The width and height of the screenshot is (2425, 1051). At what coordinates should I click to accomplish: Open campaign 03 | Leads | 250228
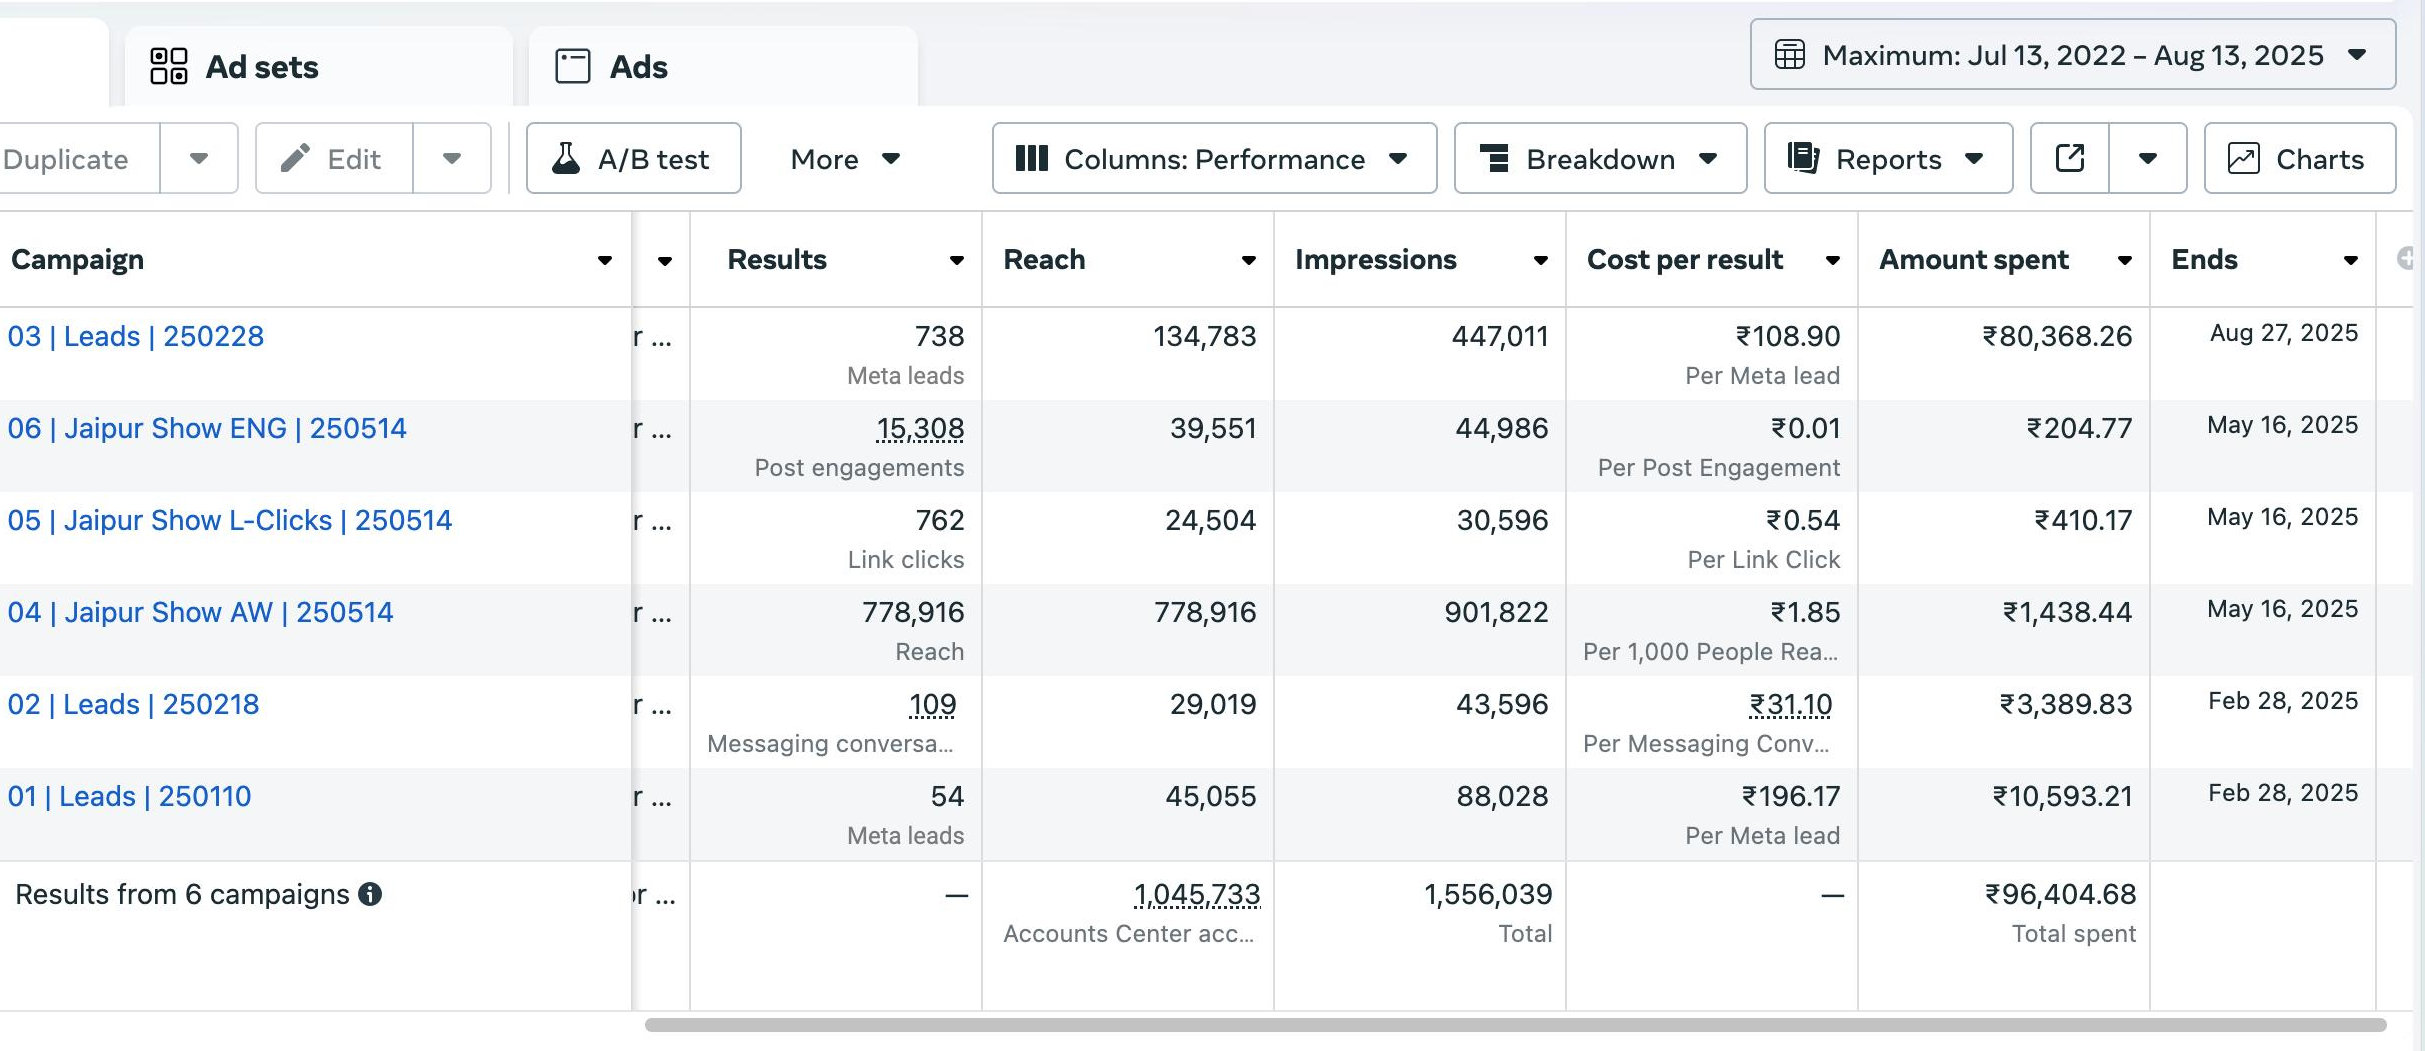(x=136, y=336)
